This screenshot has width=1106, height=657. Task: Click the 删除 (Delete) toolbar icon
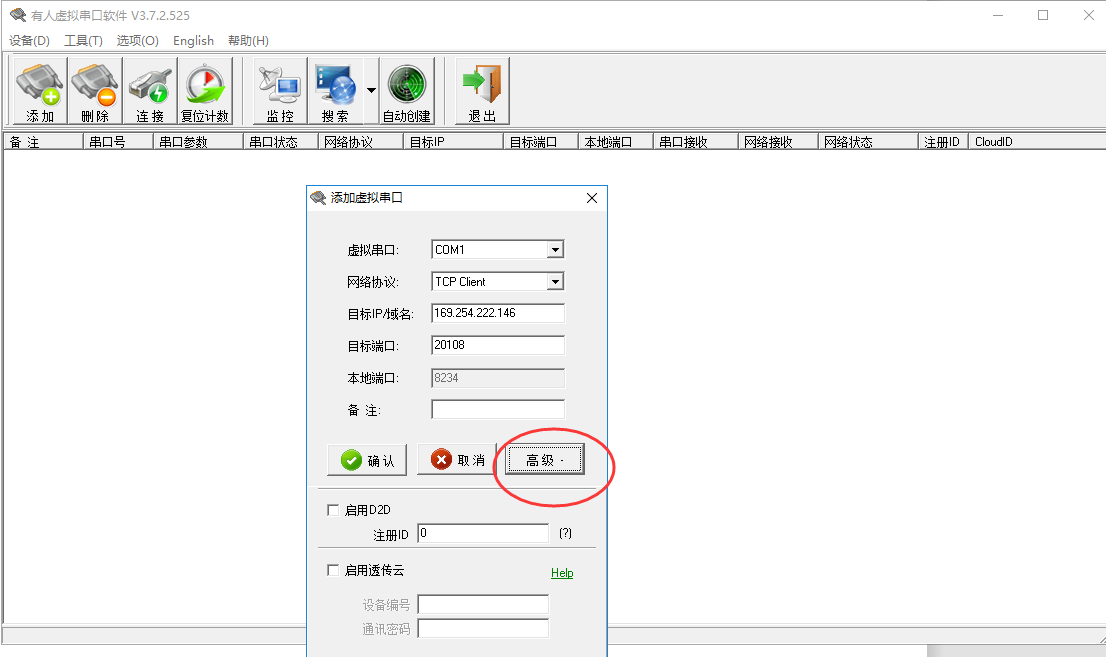[x=95, y=92]
